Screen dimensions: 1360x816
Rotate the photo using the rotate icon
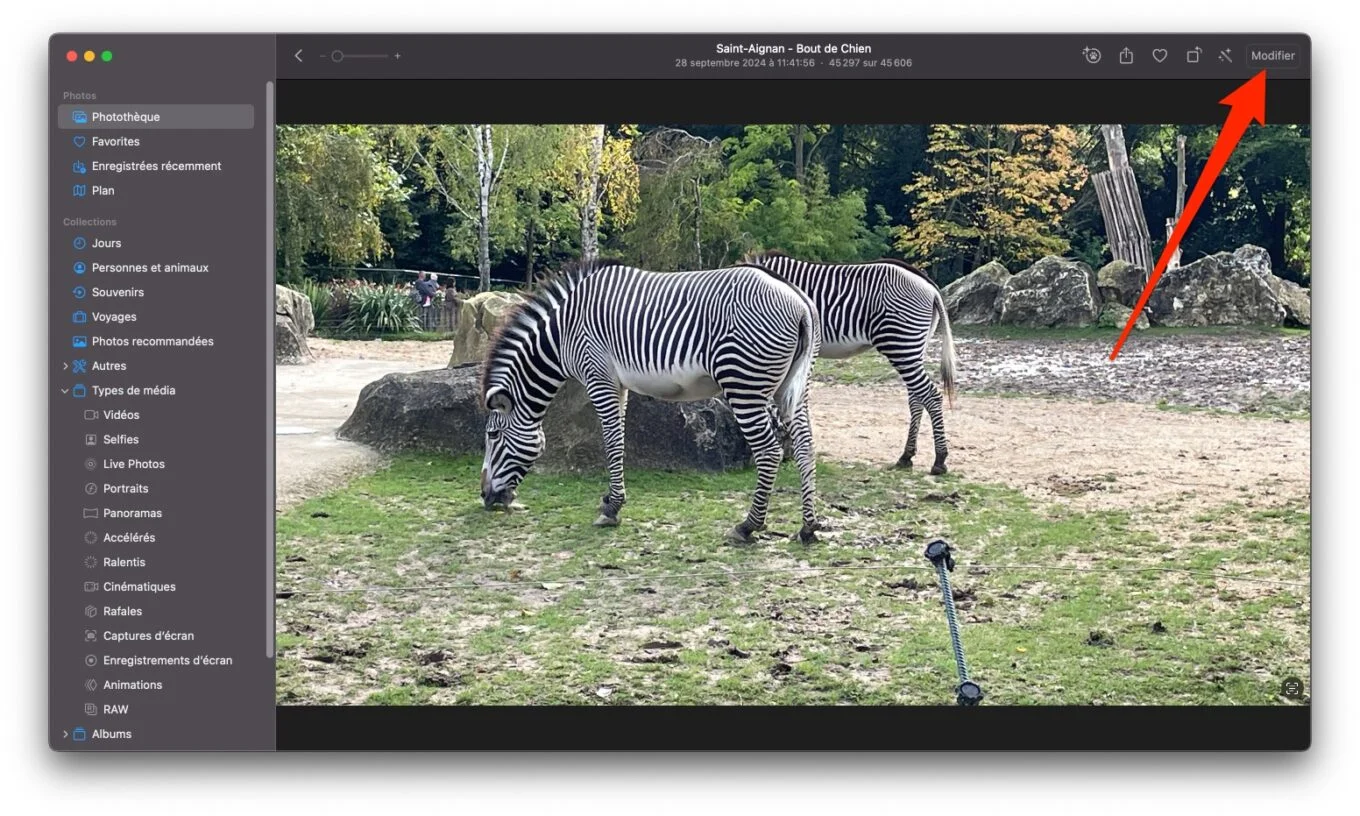pos(1193,56)
